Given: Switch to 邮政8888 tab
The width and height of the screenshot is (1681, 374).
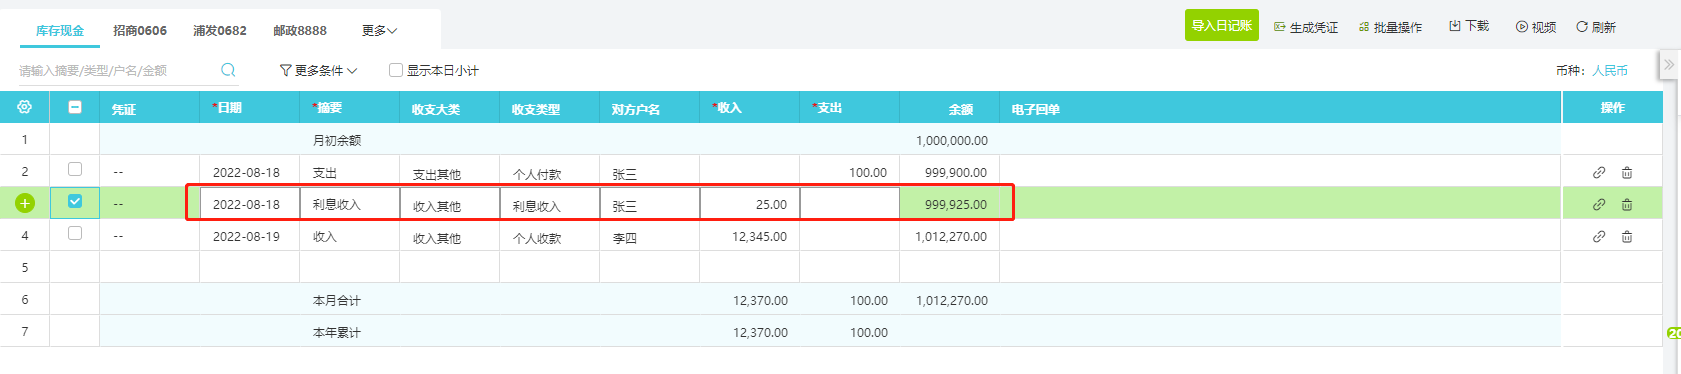Looking at the screenshot, I should [x=300, y=30].
